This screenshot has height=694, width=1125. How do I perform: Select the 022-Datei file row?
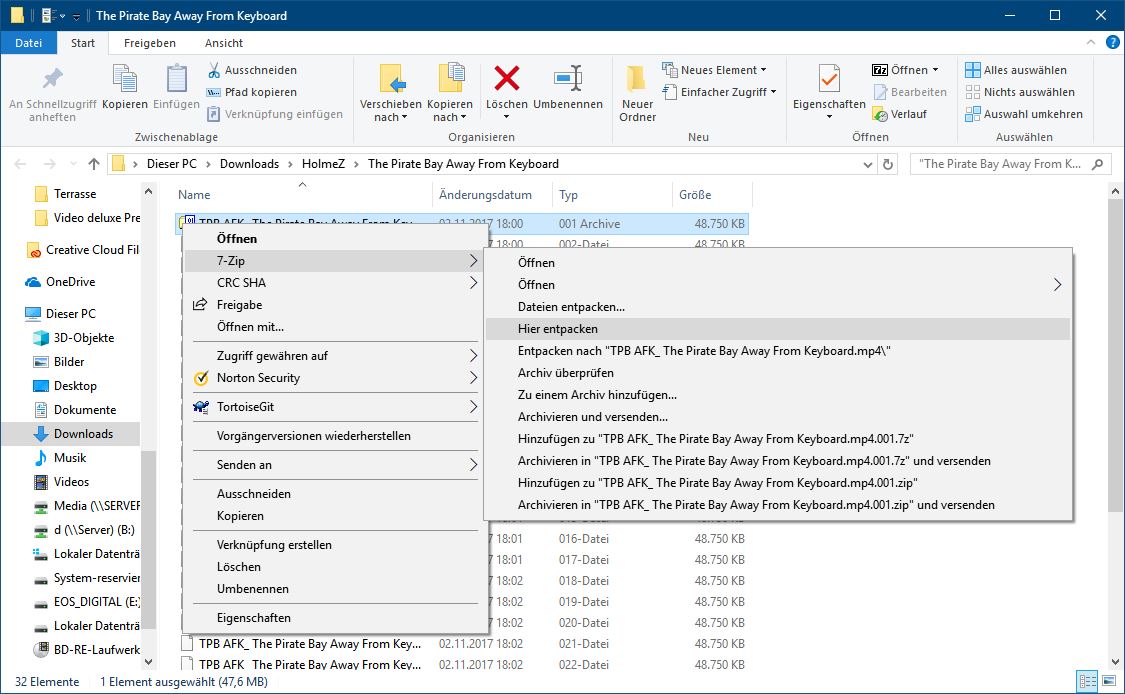pos(464,665)
